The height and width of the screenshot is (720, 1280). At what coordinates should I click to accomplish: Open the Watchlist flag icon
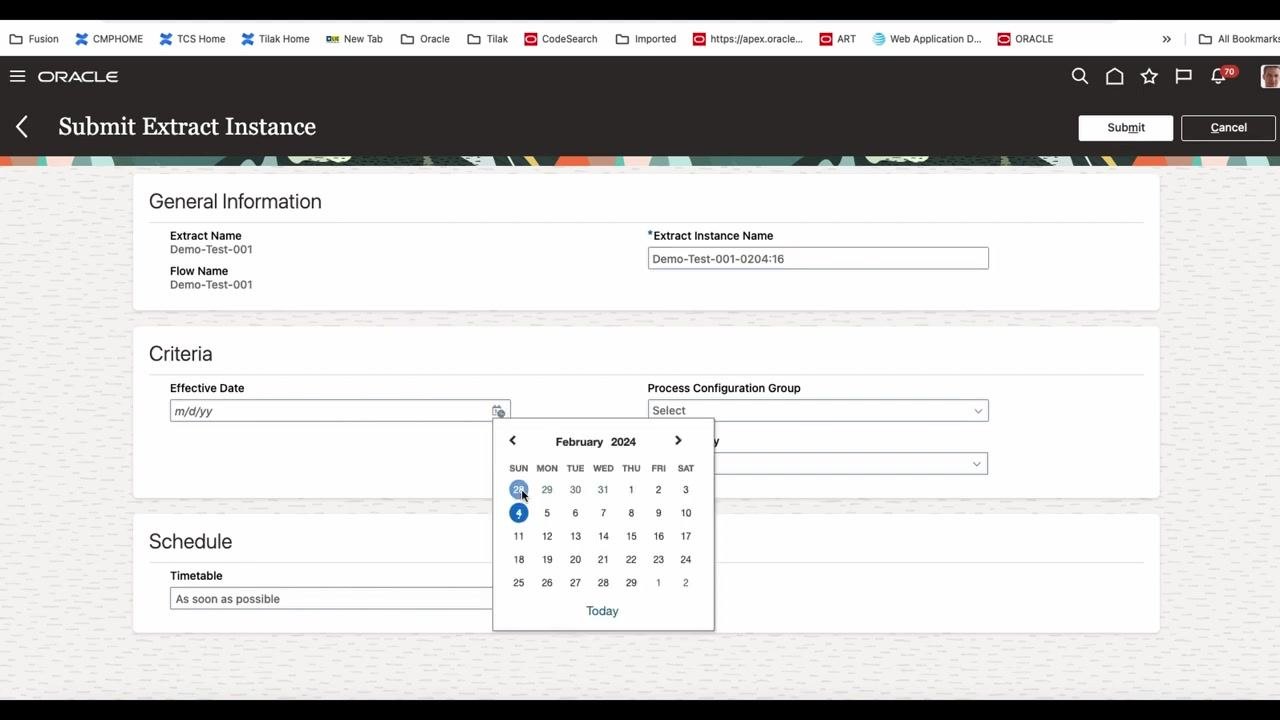coord(1183,76)
